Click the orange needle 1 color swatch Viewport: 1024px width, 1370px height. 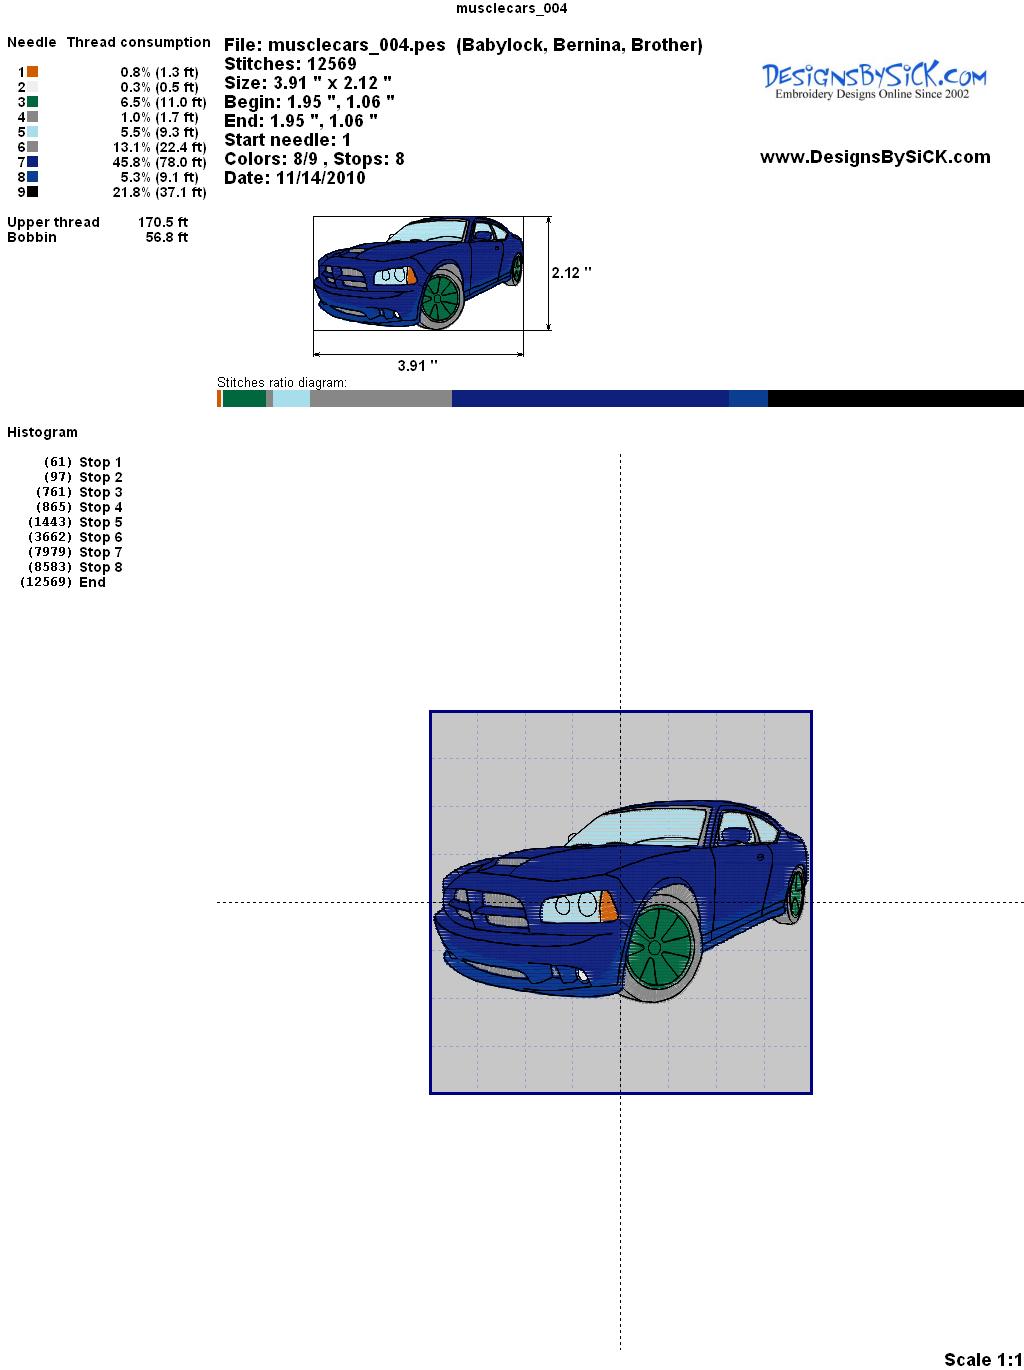33,72
